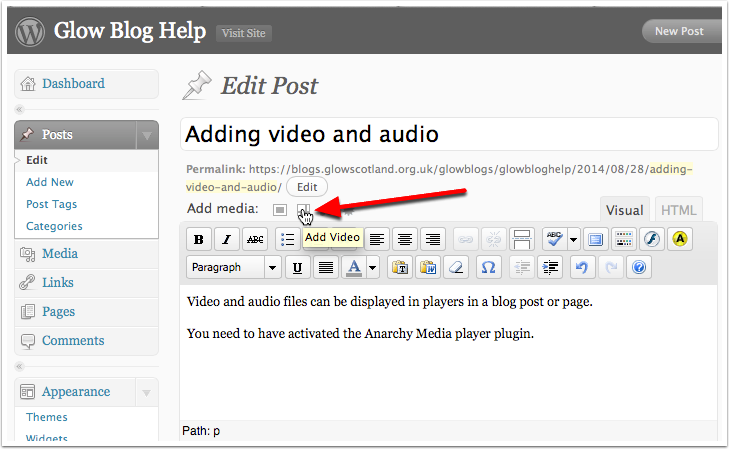The width and height of the screenshot is (729, 449).
Task: Open the Appearance menu
Action: tap(76, 392)
